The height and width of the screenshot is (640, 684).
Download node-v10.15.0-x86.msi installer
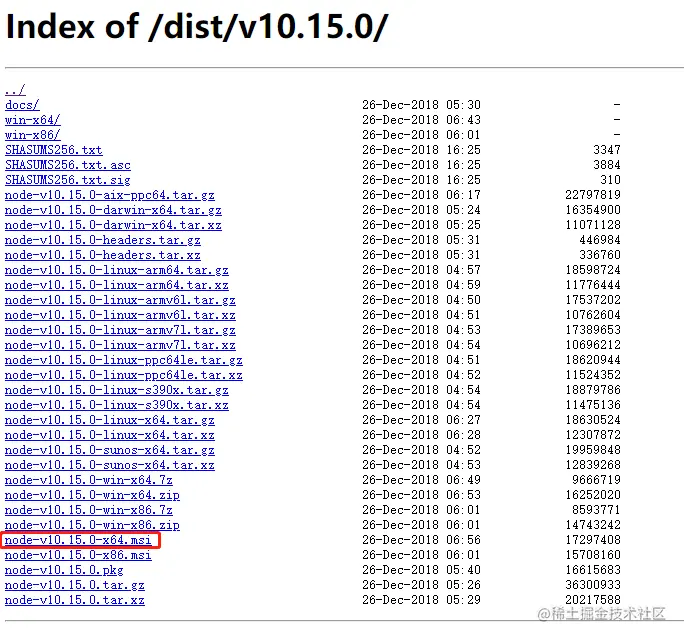(x=79, y=555)
